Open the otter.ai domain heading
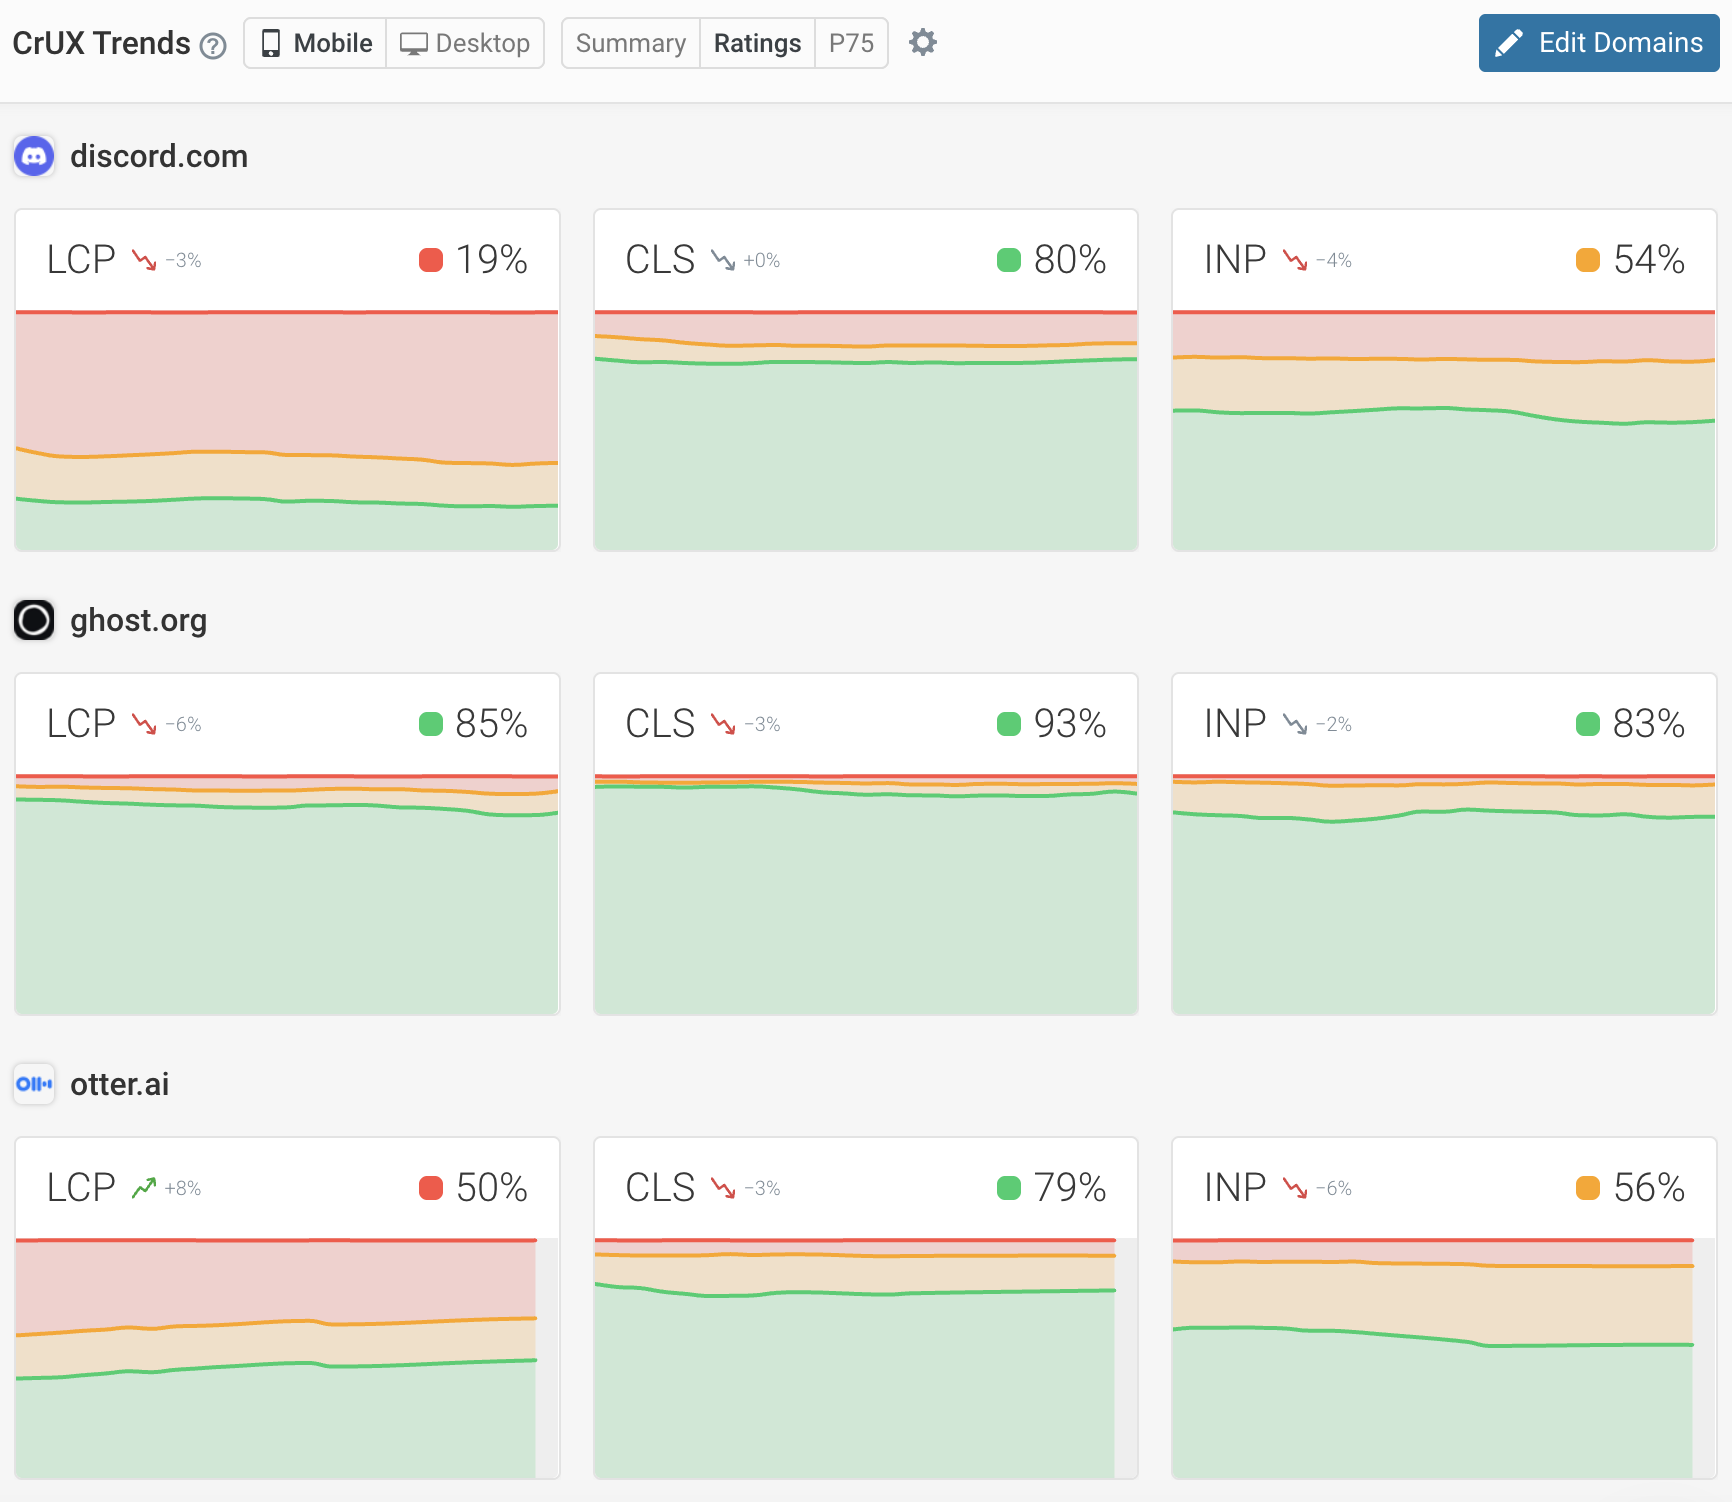 [x=119, y=1084]
